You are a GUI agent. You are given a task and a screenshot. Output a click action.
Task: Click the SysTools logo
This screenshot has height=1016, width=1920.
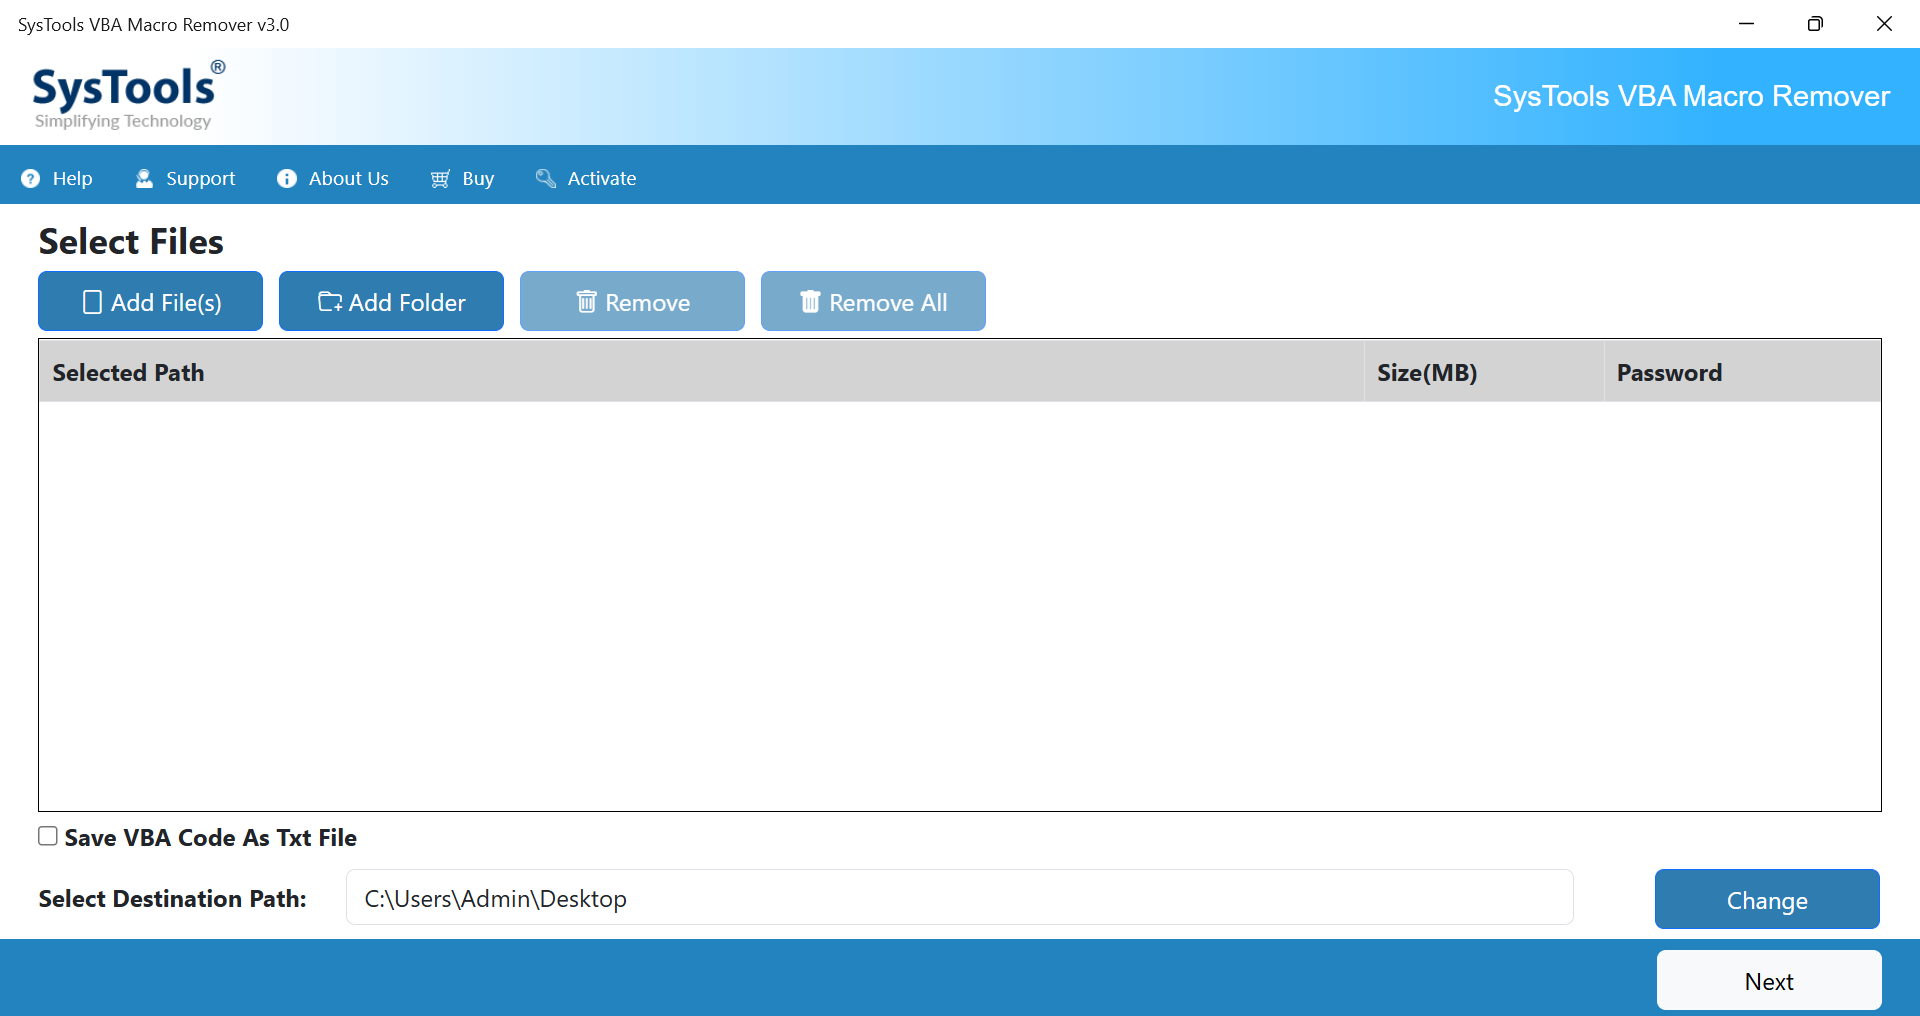pos(128,95)
